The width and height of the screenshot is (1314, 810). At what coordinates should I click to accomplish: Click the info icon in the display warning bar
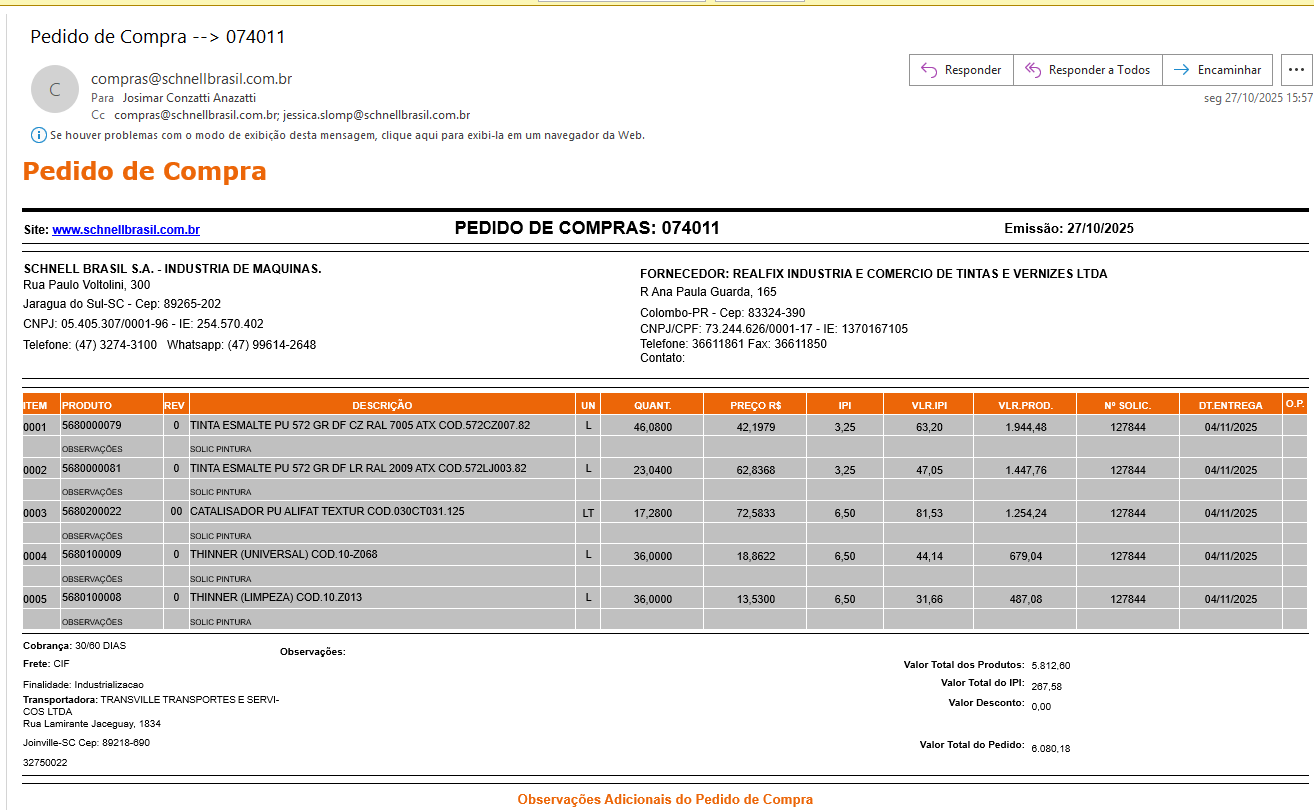point(38,135)
